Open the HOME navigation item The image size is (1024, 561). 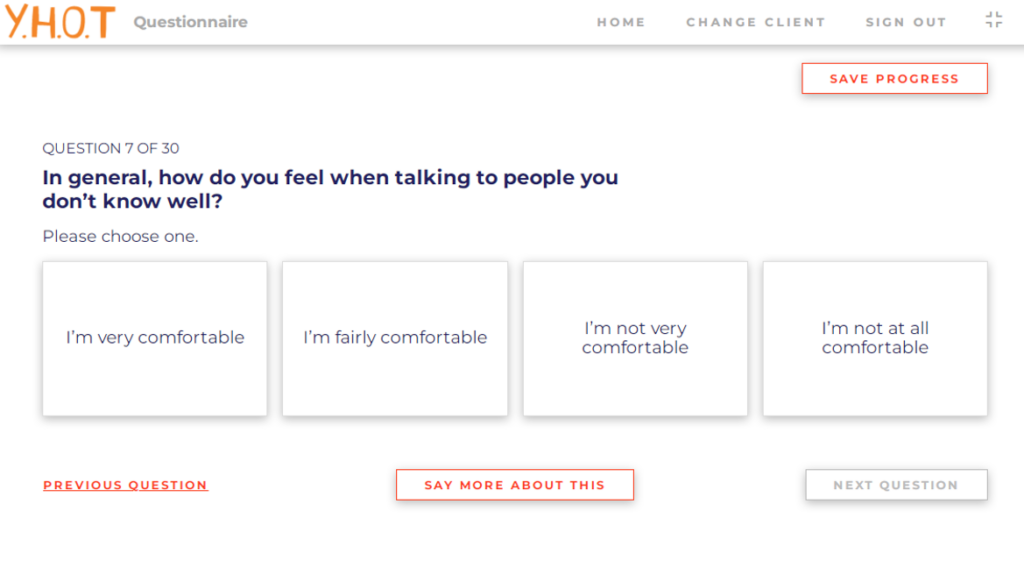point(621,22)
